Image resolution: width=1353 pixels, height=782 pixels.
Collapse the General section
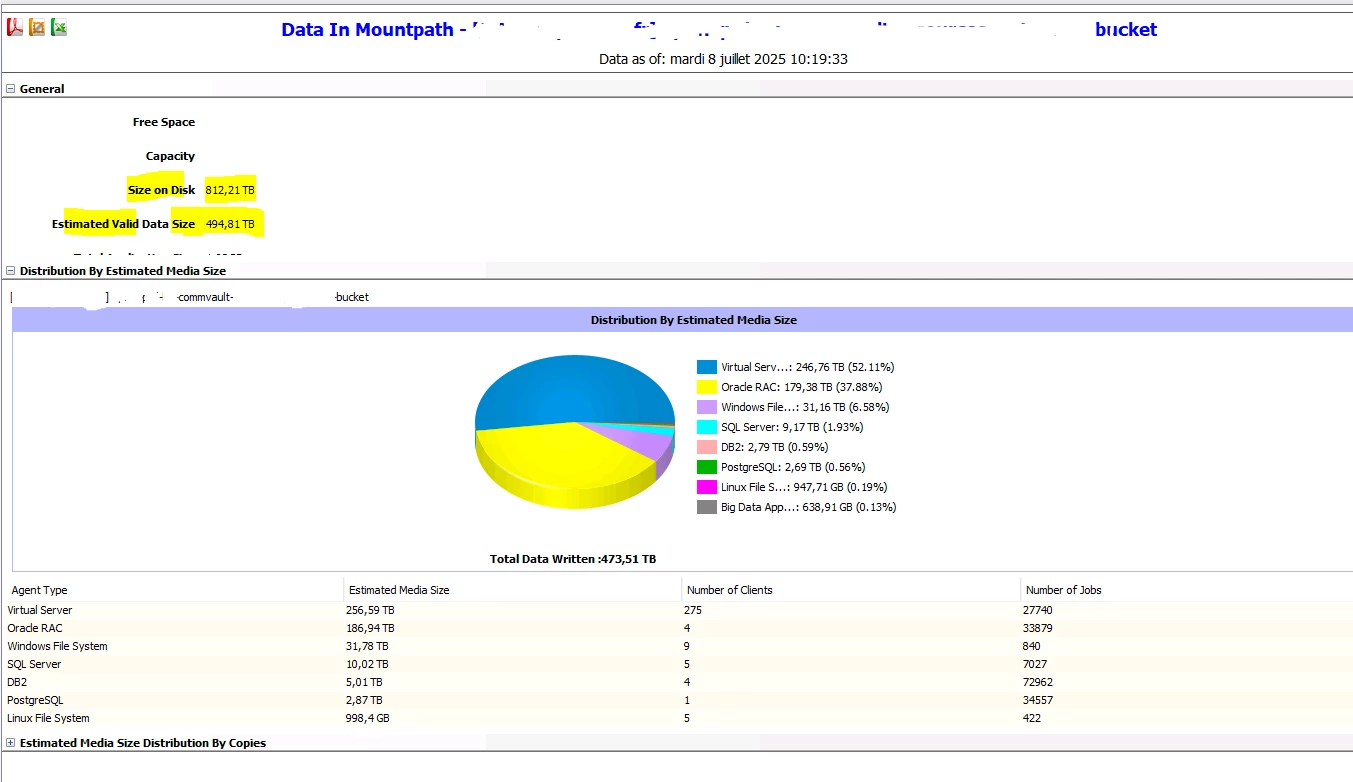[x=11, y=89]
